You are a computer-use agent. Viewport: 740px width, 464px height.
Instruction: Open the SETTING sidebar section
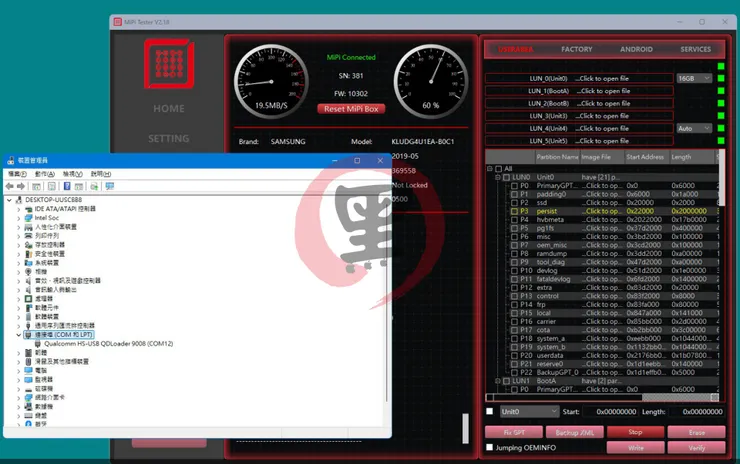coord(168,138)
